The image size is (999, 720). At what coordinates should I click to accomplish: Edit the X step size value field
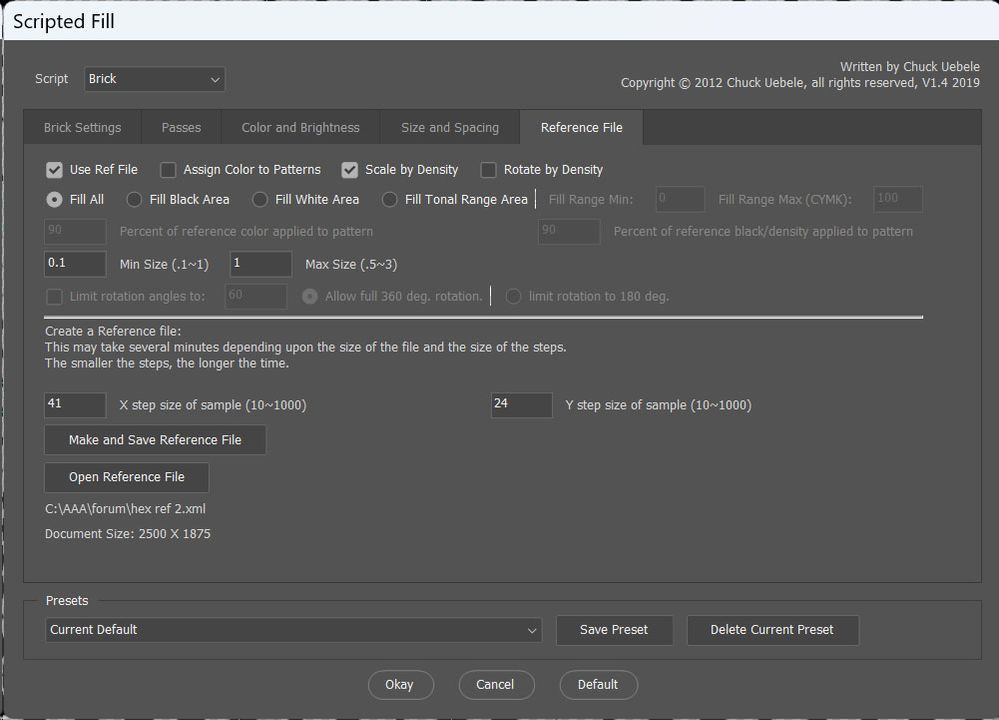(x=74, y=405)
